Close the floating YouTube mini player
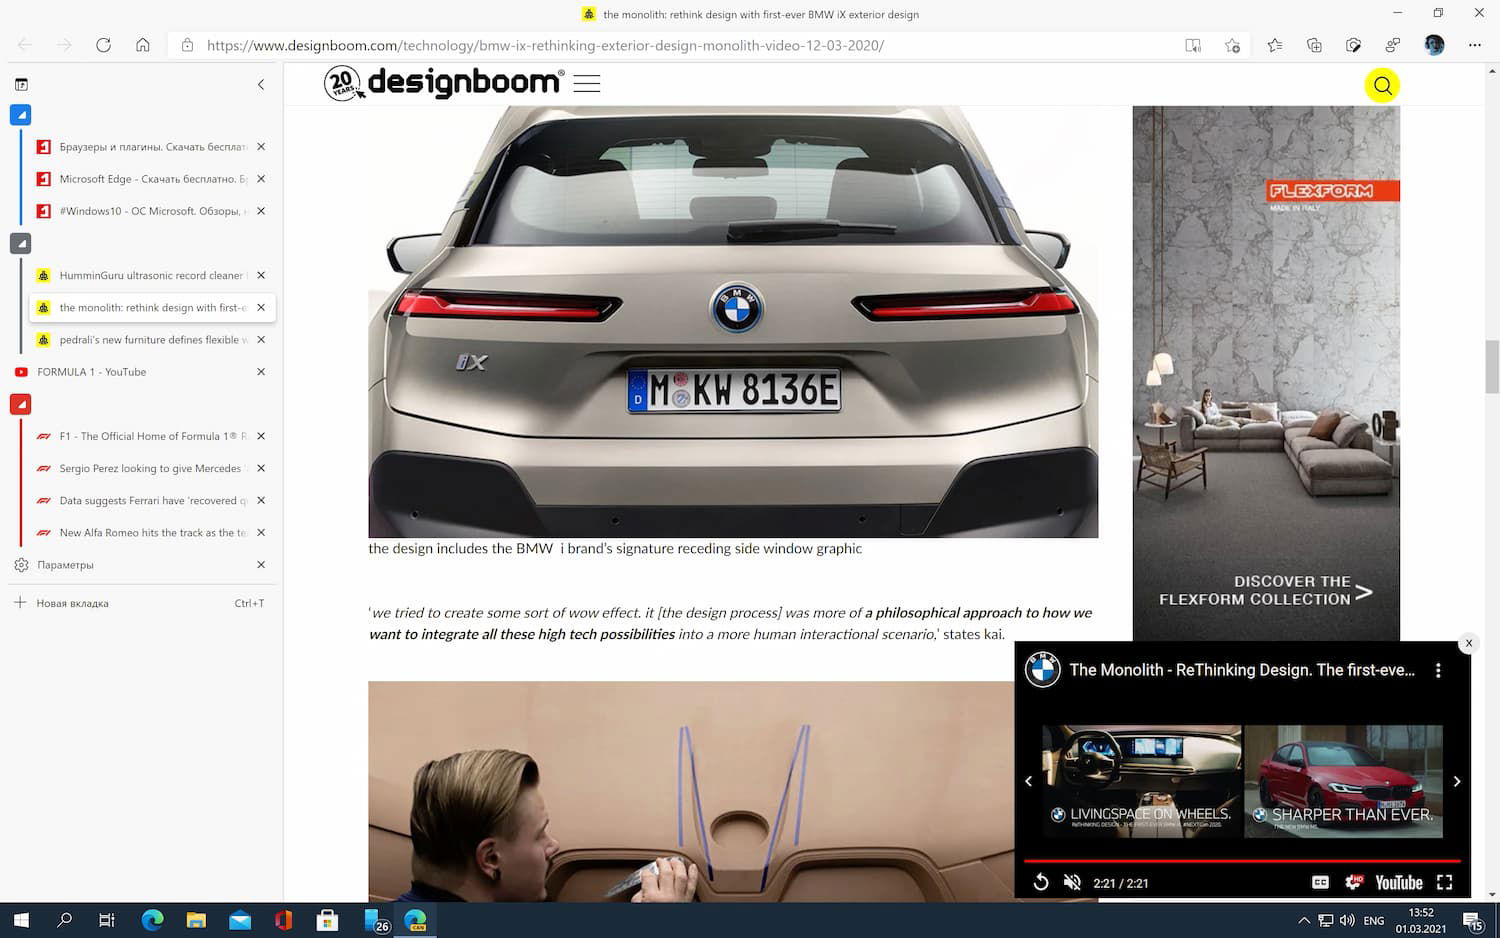Screen dimensions: 1500x938 tap(1468, 643)
